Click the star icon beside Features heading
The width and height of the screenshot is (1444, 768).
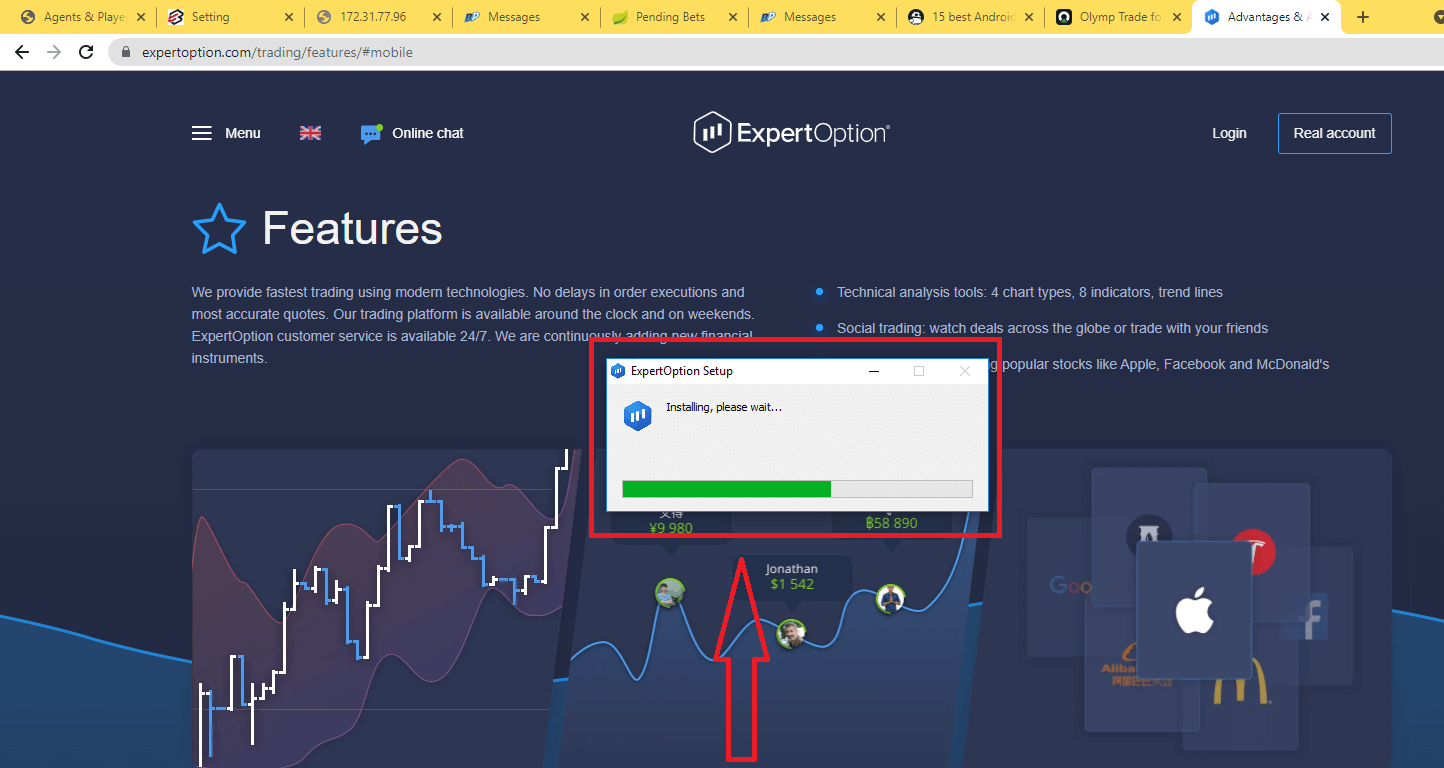coord(219,228)
